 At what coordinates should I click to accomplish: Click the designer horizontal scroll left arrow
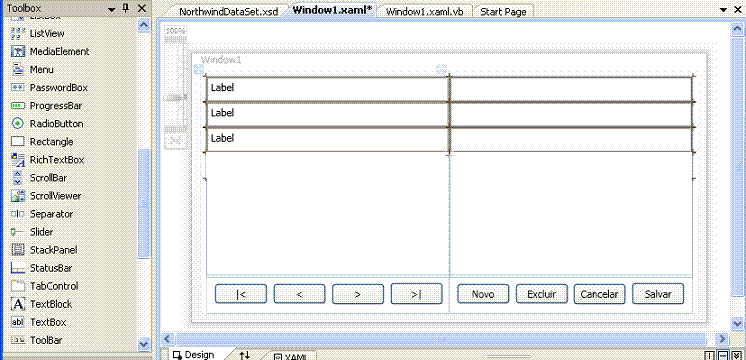tap(167, 339)
